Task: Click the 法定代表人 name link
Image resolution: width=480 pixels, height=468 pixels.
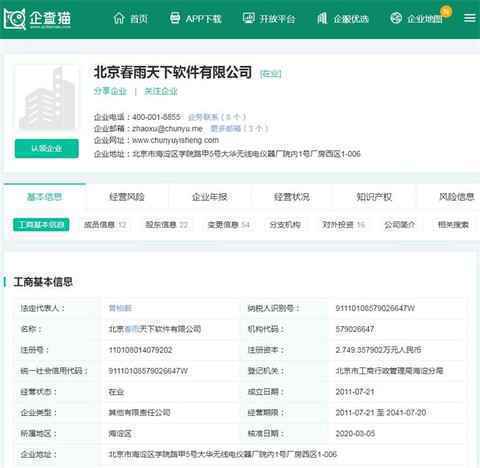Action: [x=120, y=308]
